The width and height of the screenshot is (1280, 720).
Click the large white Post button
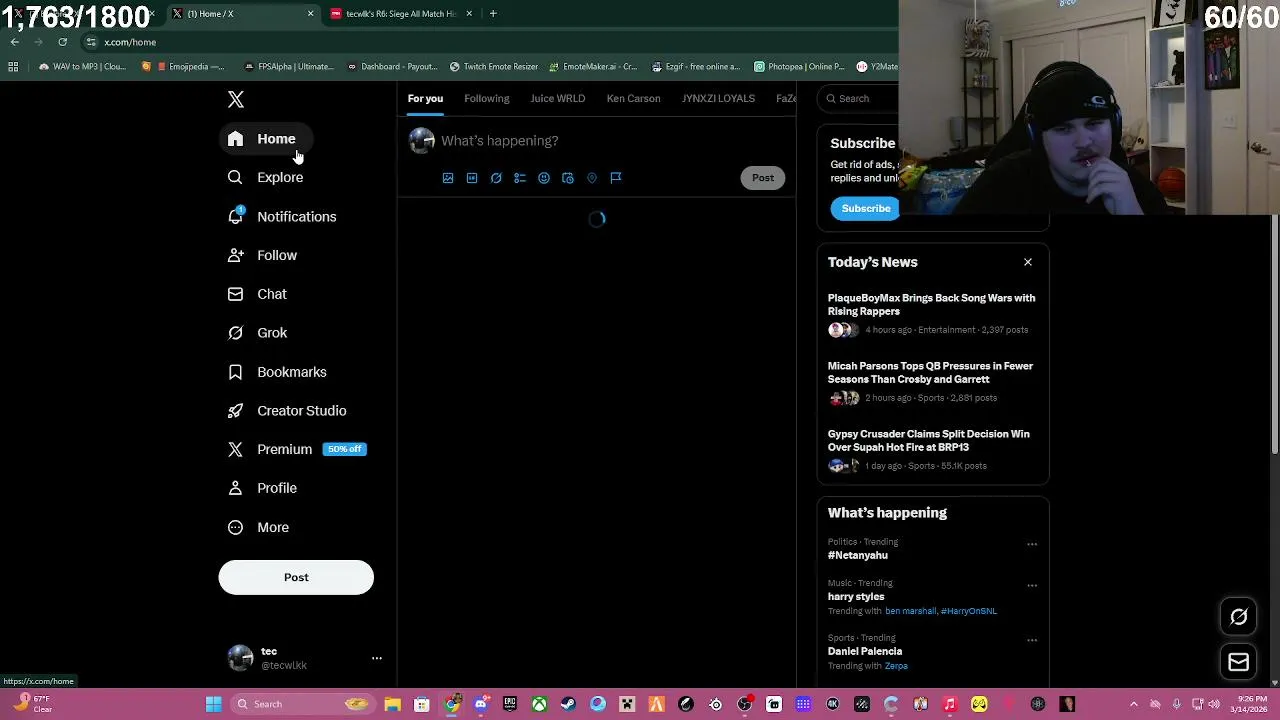click(x=296, y=577)
